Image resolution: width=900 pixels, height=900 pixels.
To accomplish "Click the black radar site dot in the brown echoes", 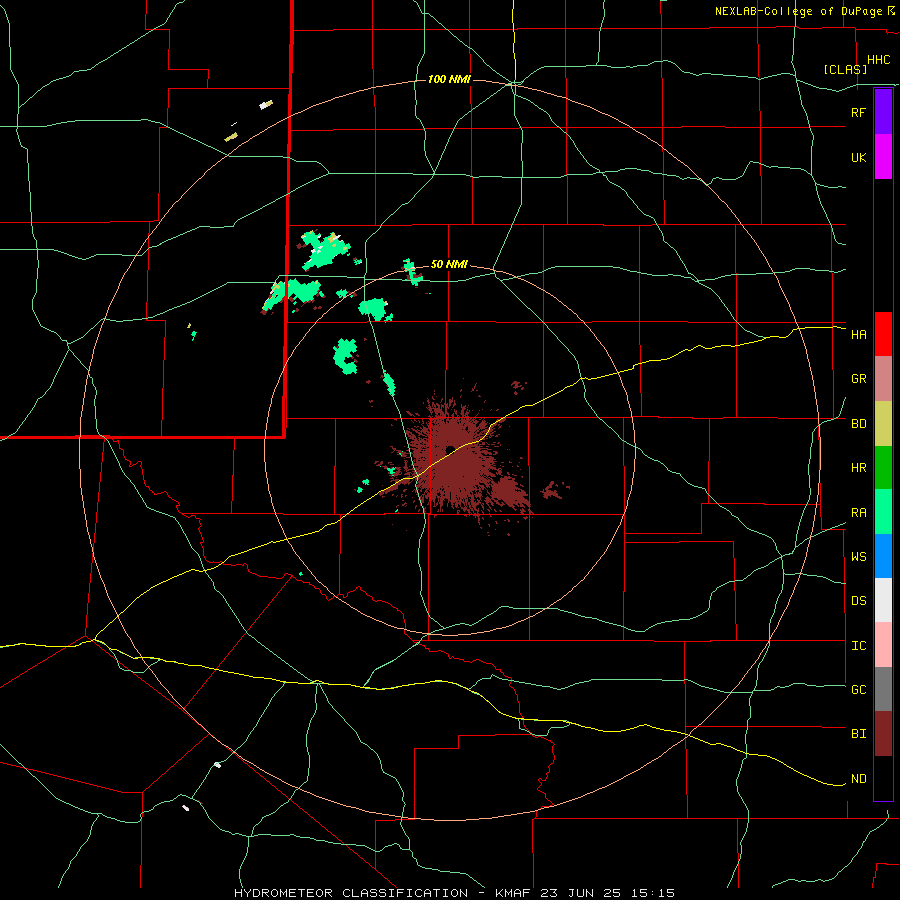I will 450,449.
